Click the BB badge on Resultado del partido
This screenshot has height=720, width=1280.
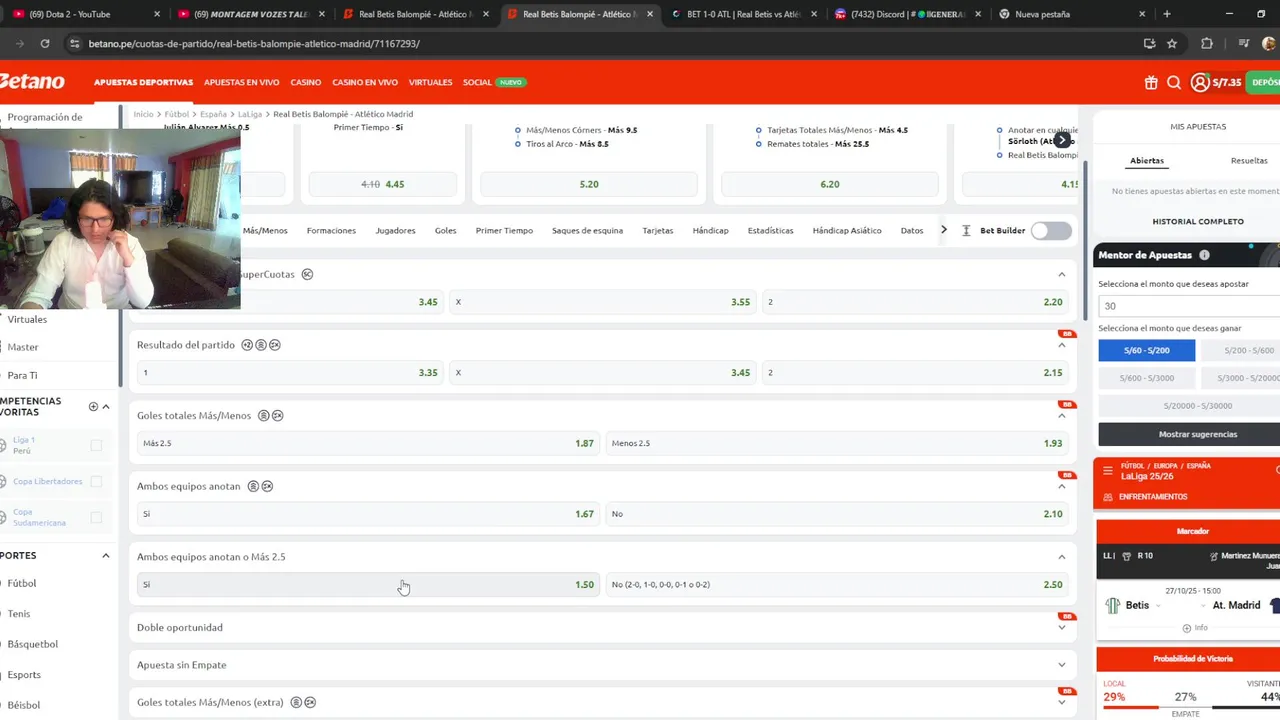coord(1067,333)
